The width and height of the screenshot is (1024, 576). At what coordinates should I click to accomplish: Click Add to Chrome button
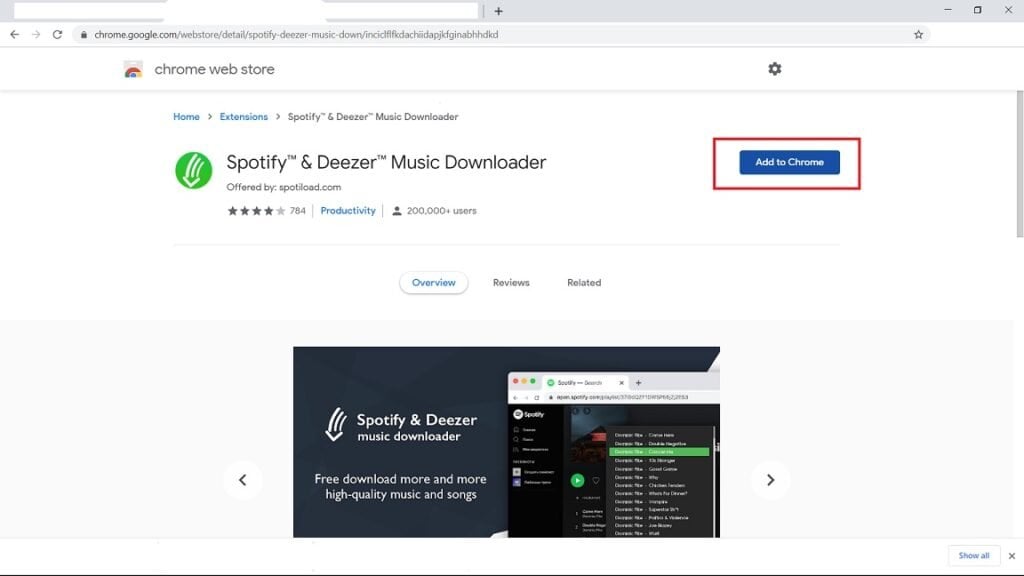tap(790, 162)
